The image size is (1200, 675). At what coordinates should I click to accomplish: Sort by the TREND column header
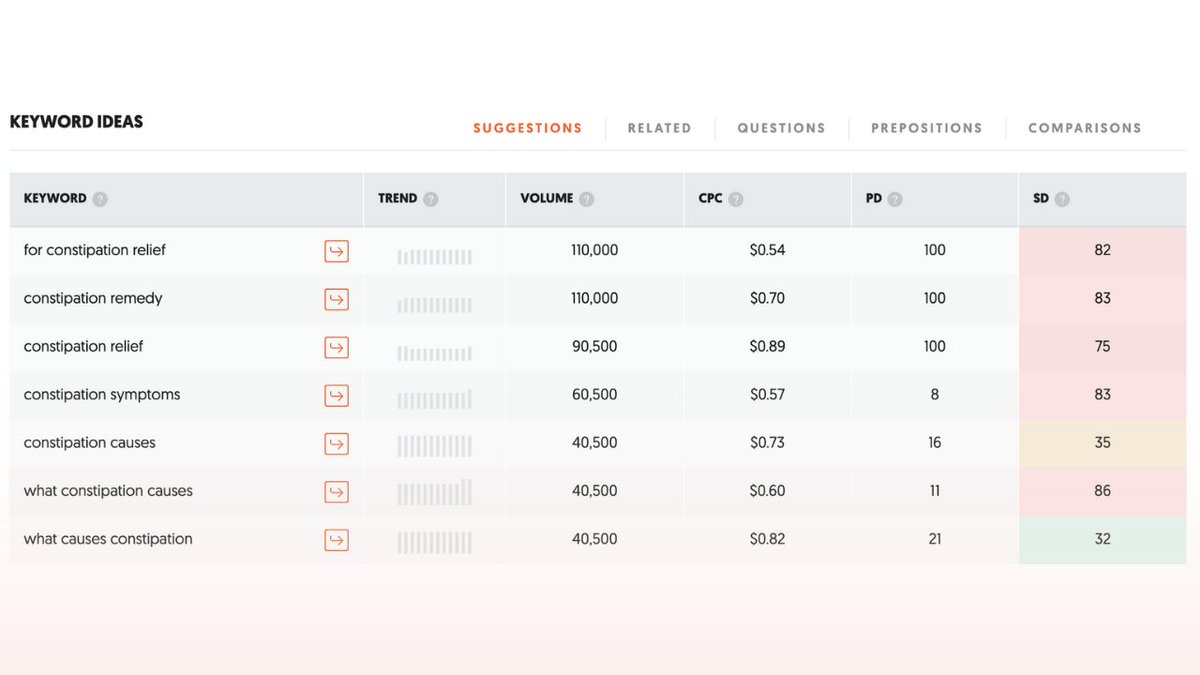pyautogui.click(x=398, y=198)
